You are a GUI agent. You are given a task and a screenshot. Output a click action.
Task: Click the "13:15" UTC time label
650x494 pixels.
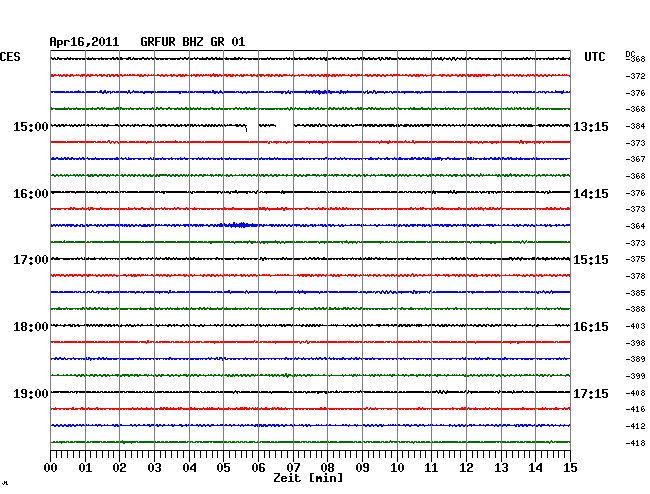pyautogui.click(x=591, y=127)
